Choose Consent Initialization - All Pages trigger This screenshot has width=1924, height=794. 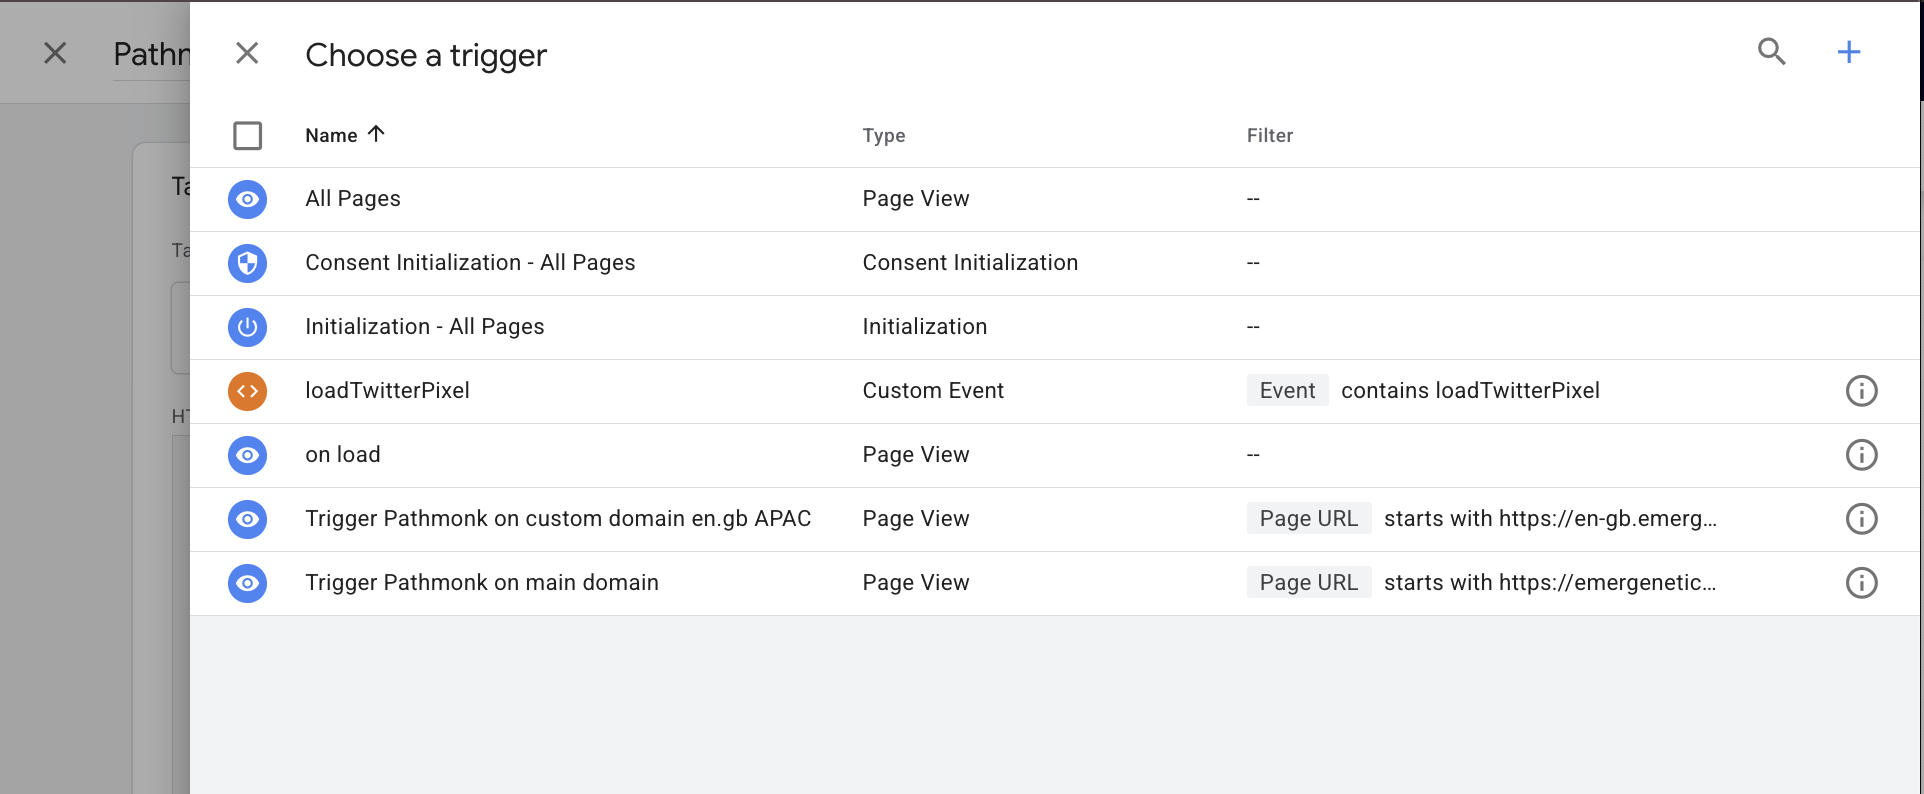click(x=470, y=263)
